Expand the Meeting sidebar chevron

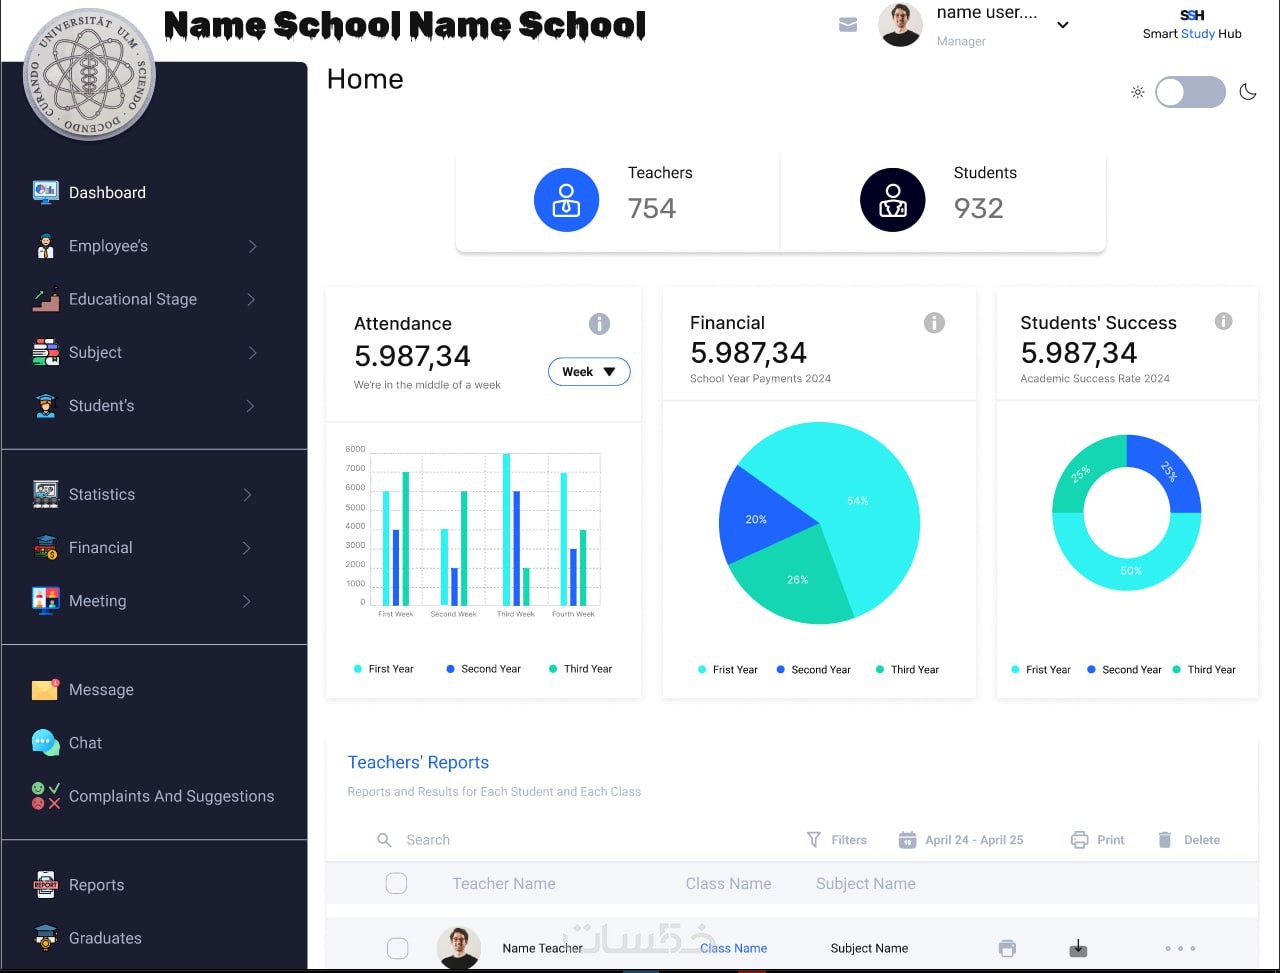pos(246,601)
